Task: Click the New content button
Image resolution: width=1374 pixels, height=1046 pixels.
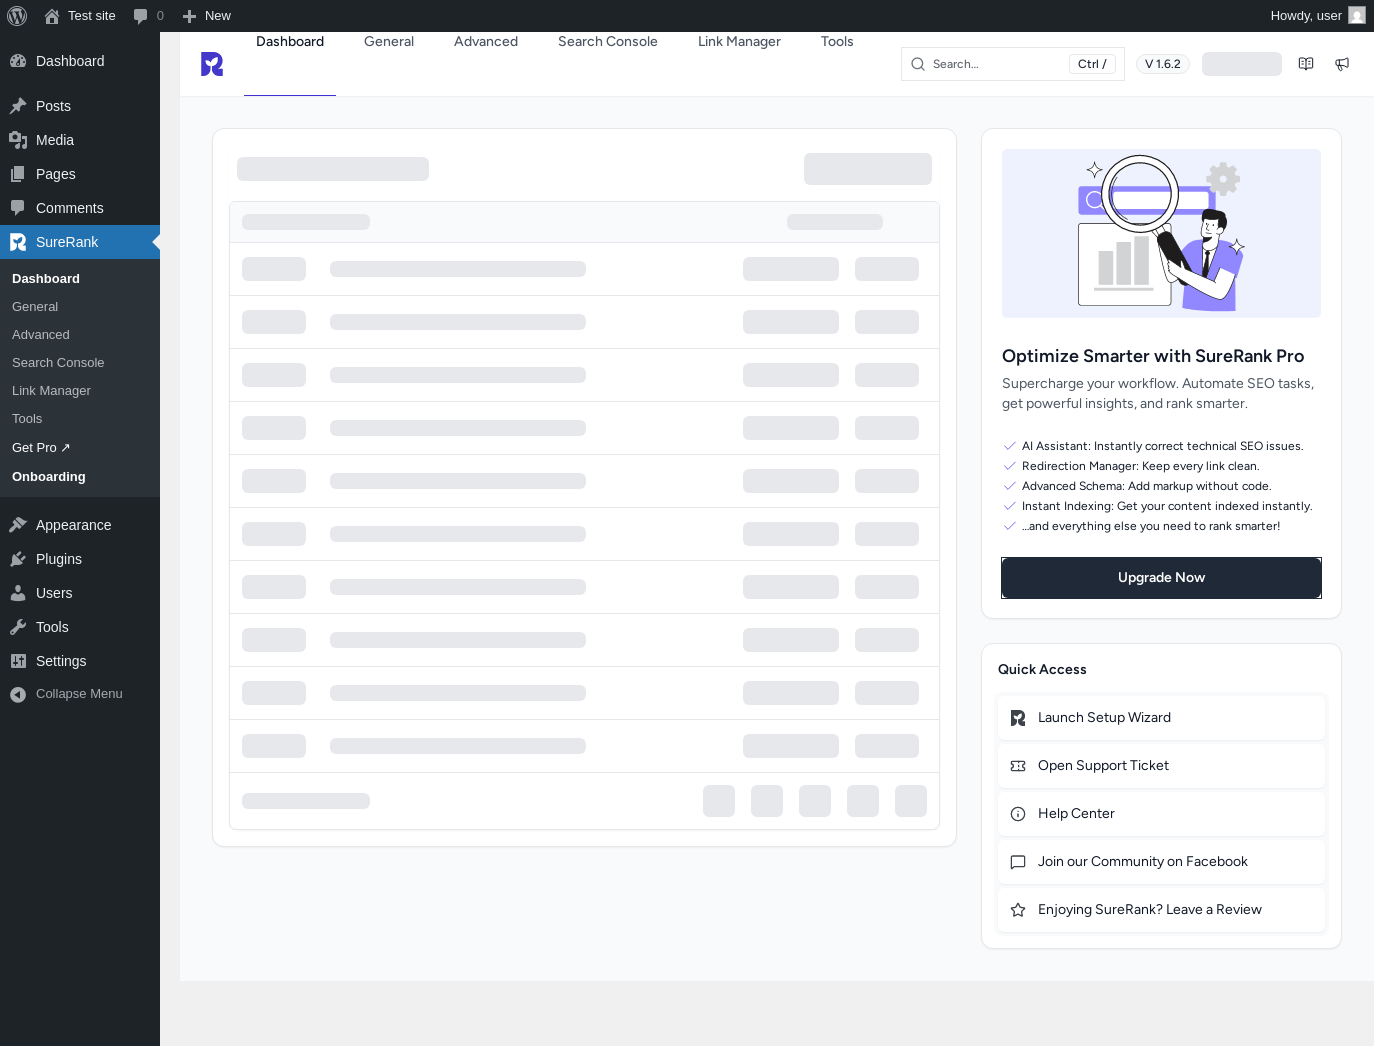Action: [207, 16]
